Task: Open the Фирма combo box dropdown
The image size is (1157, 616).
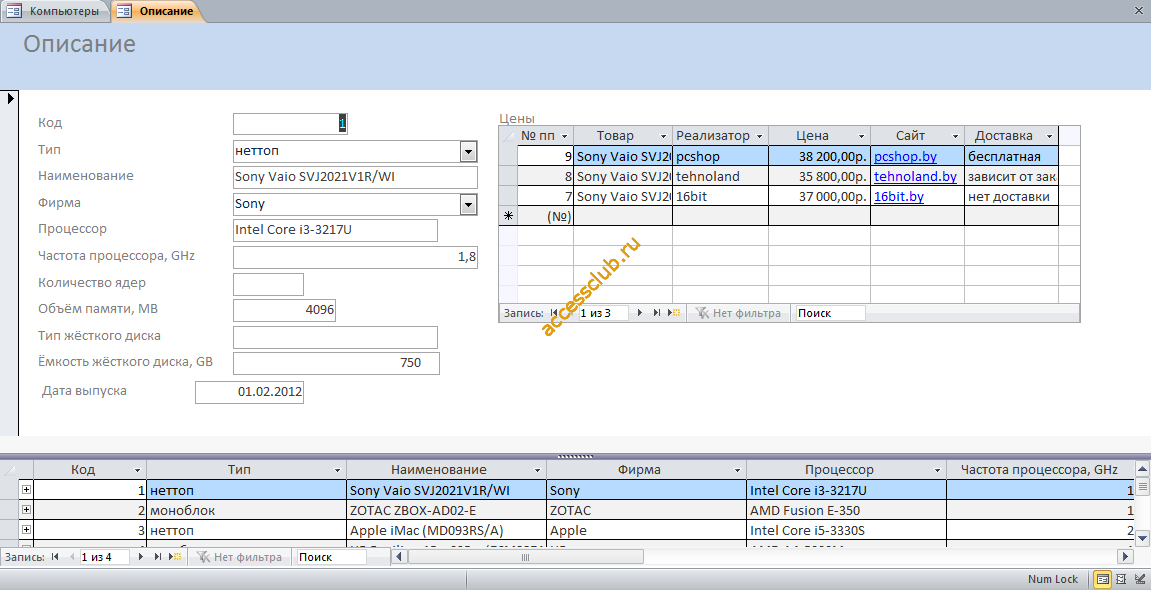Action: (469, 204)
